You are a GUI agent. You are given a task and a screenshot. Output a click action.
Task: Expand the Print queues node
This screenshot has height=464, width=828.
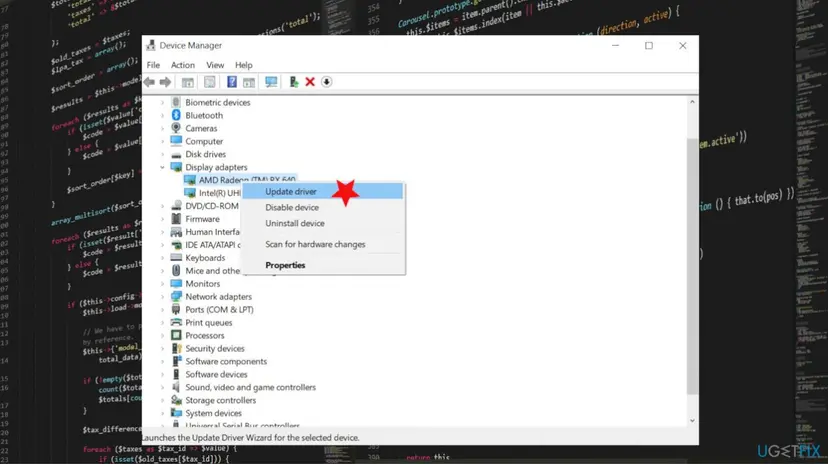163,323
